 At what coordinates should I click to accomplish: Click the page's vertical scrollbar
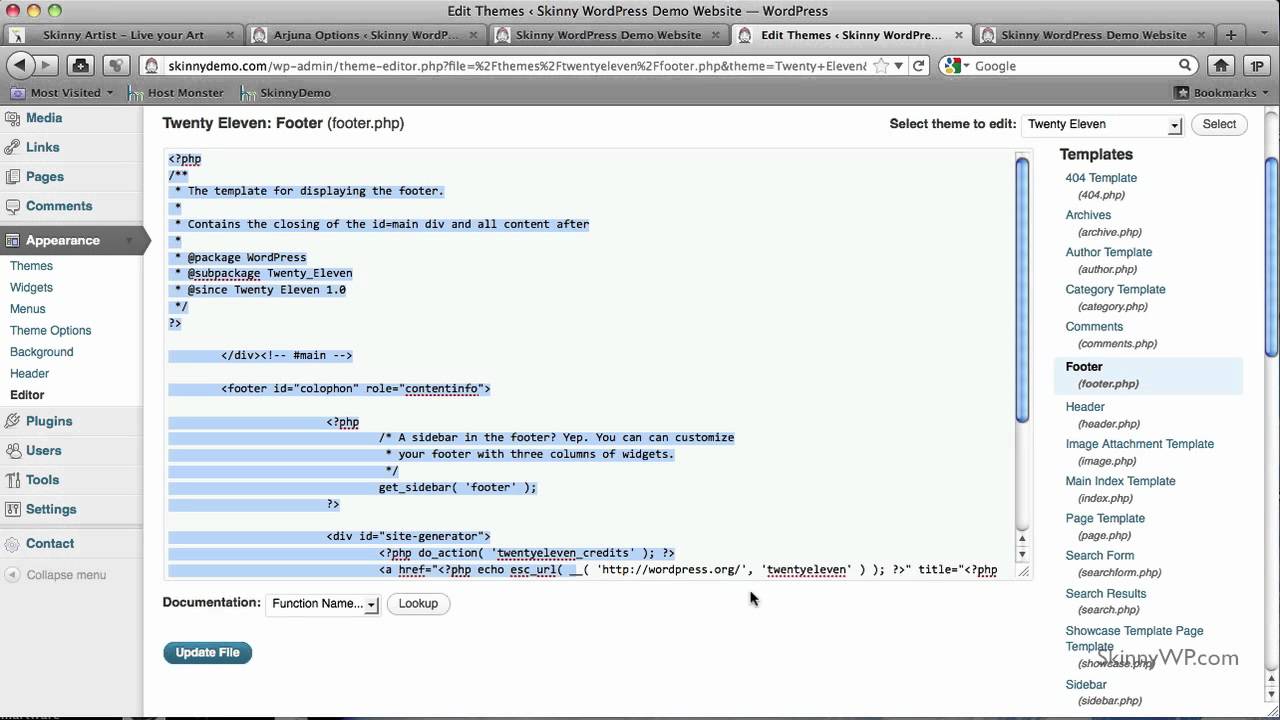1272,255
